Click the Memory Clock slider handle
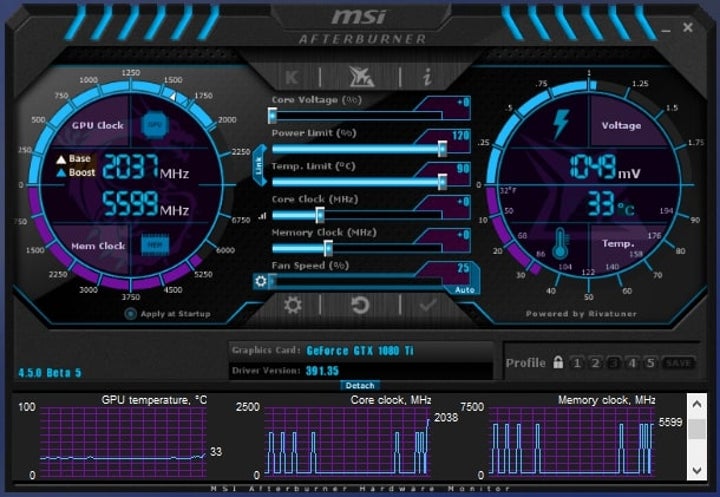 click(329, 247)
